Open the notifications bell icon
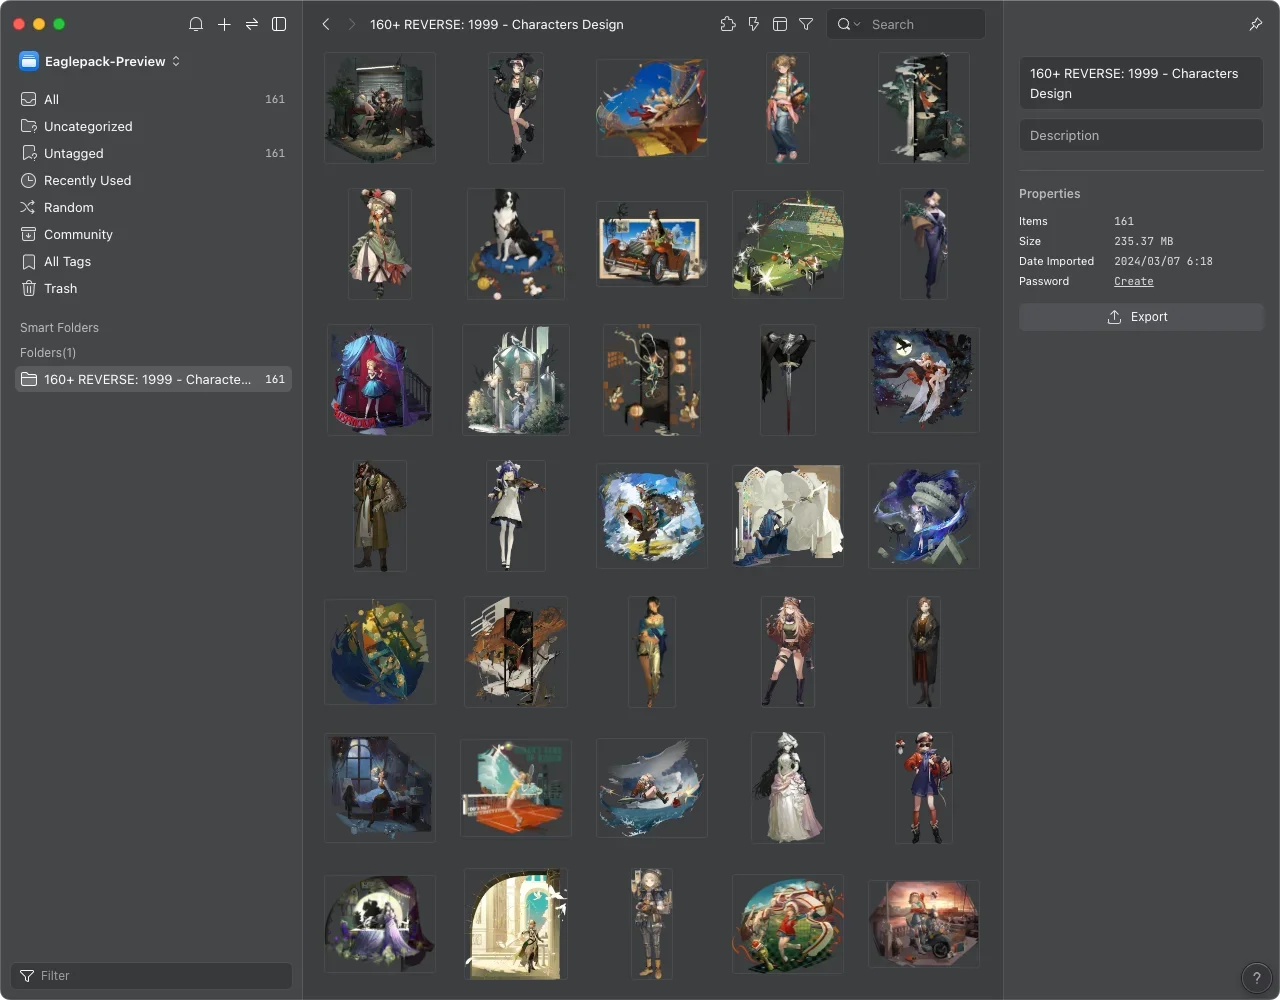This screenshot has height=1000, width=1280. [x=196, y=24]
